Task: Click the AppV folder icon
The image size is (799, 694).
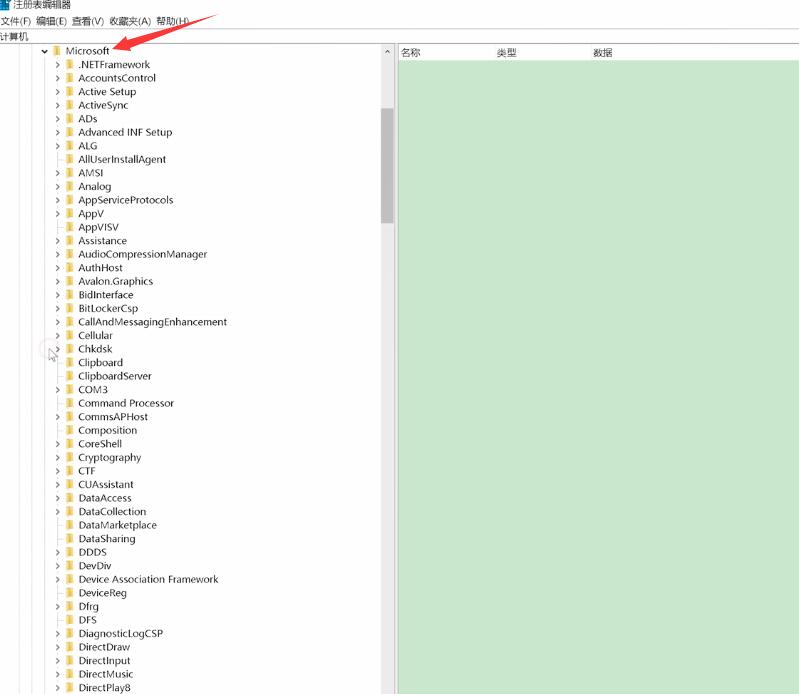Action: (70, 213)
